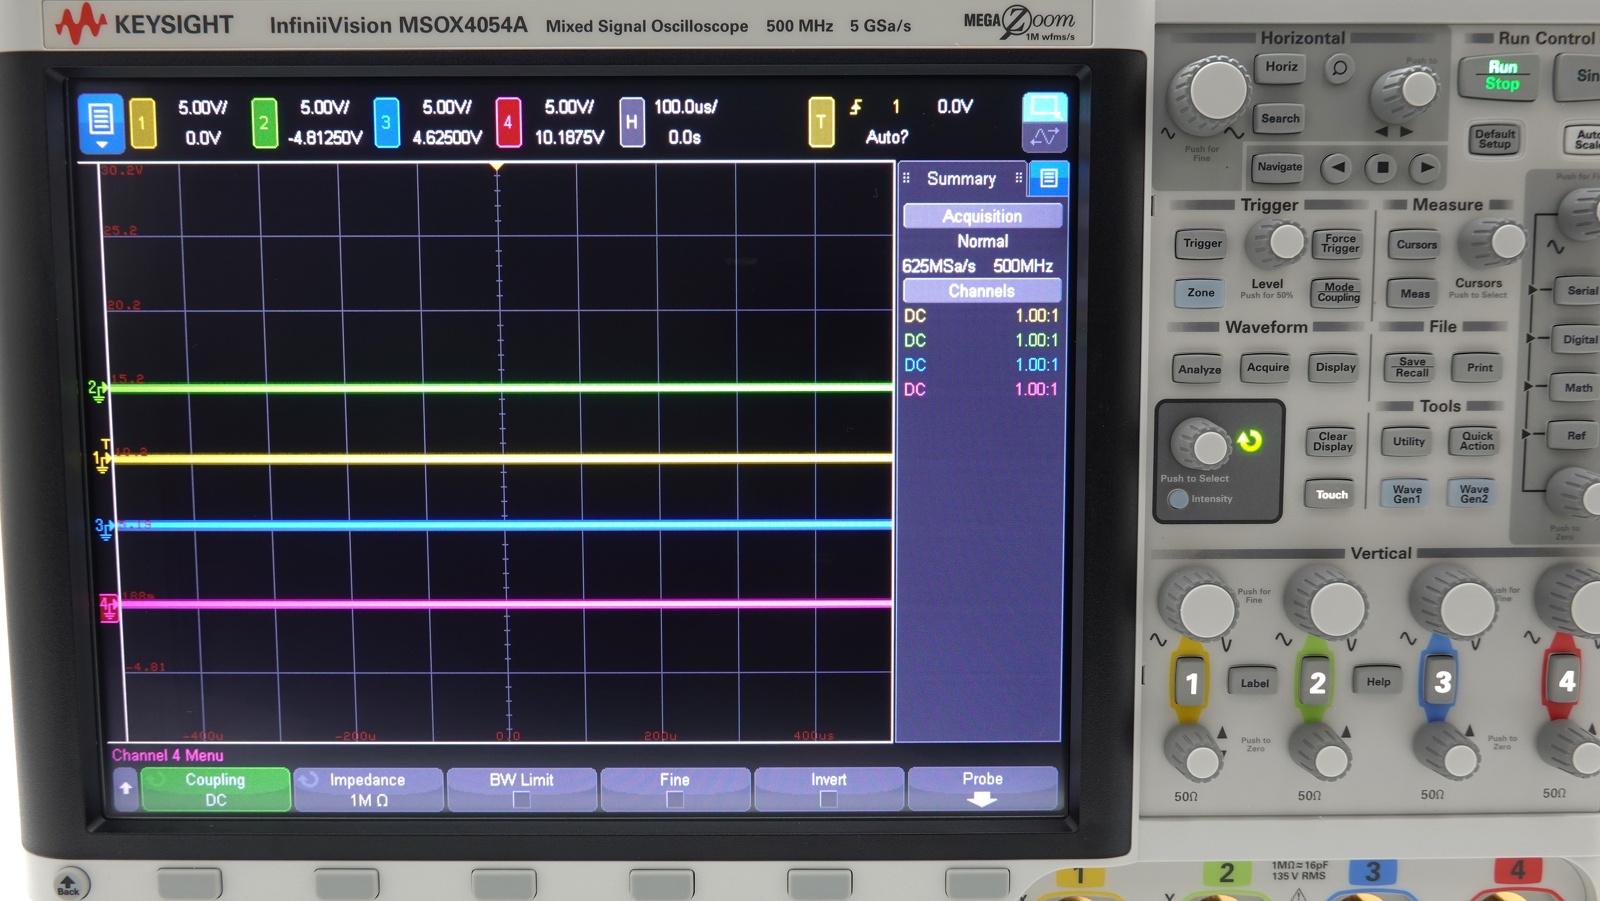Toggle the Touch button

(1331, 494)
